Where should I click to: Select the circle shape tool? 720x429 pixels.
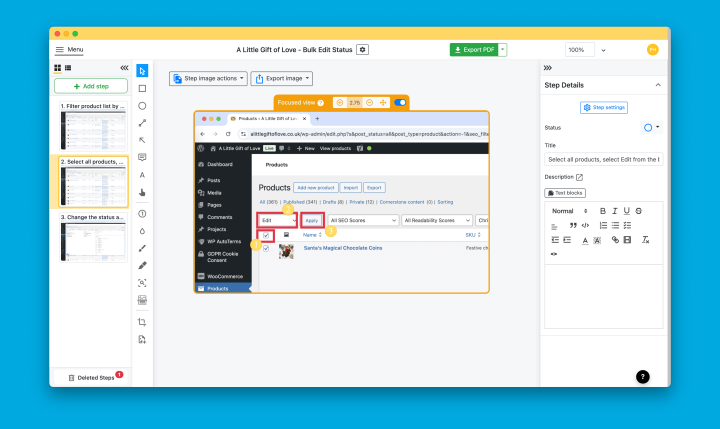coord(142,106)
